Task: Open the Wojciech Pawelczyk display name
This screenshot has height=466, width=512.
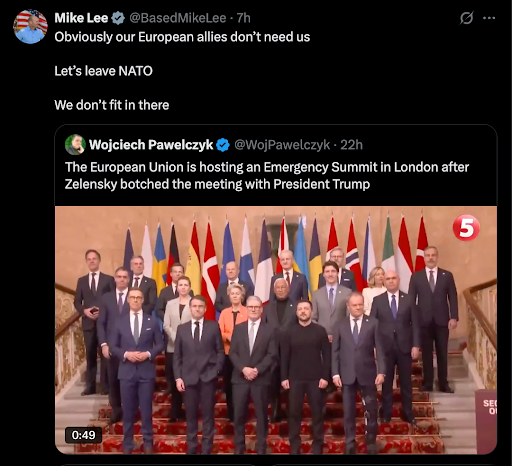Action: [x=151, y=145]
